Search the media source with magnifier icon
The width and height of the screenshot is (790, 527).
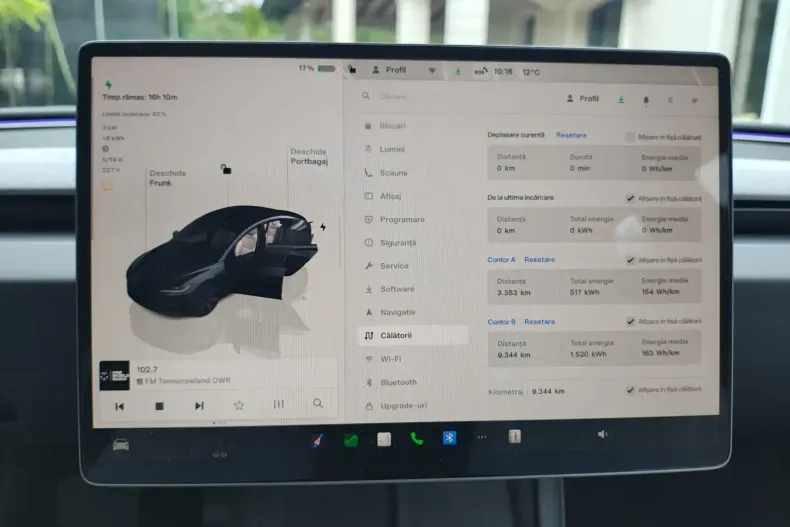point(318,403)
